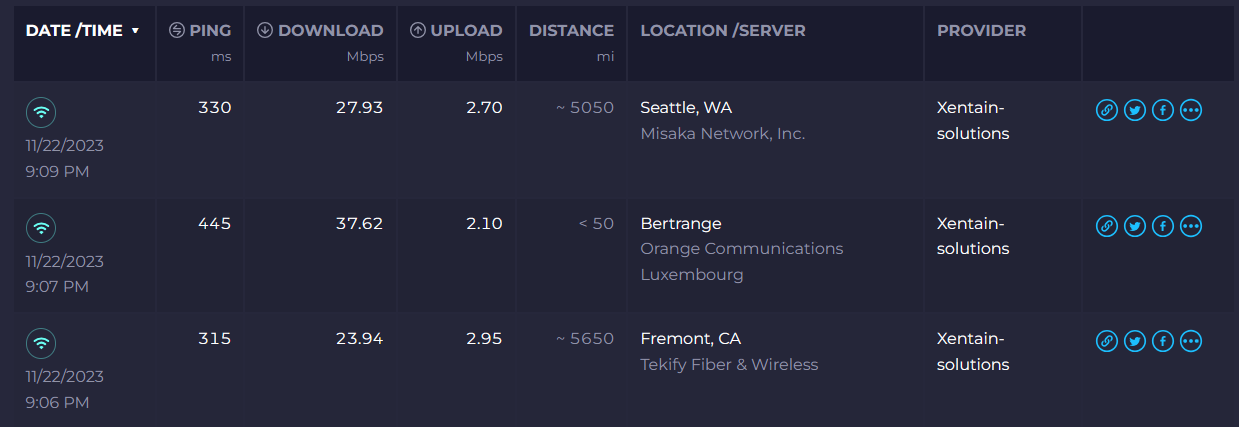Open more options for Fremont result
Viewport: 1239px width, 427px height.
(x=1190, y=342)
